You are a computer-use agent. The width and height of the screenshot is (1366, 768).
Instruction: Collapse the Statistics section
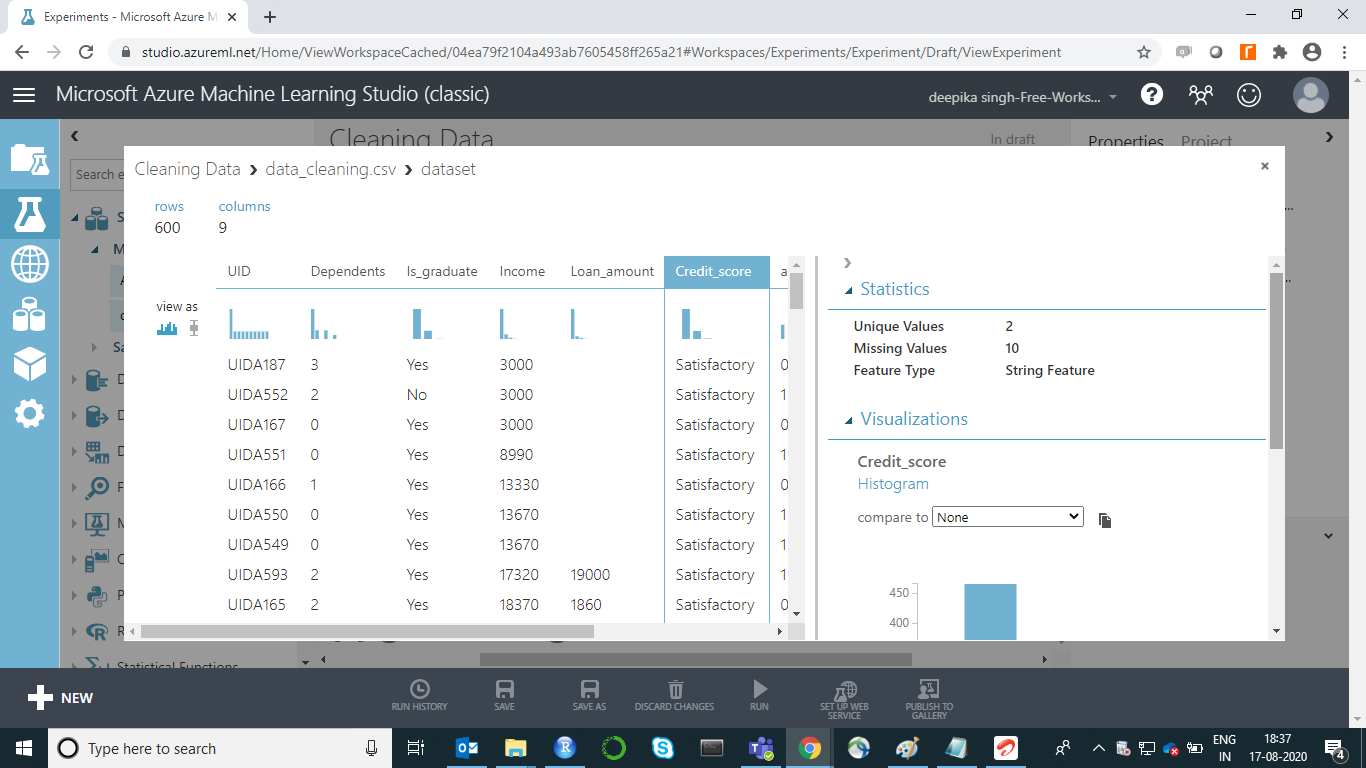[x=850, y=290]
